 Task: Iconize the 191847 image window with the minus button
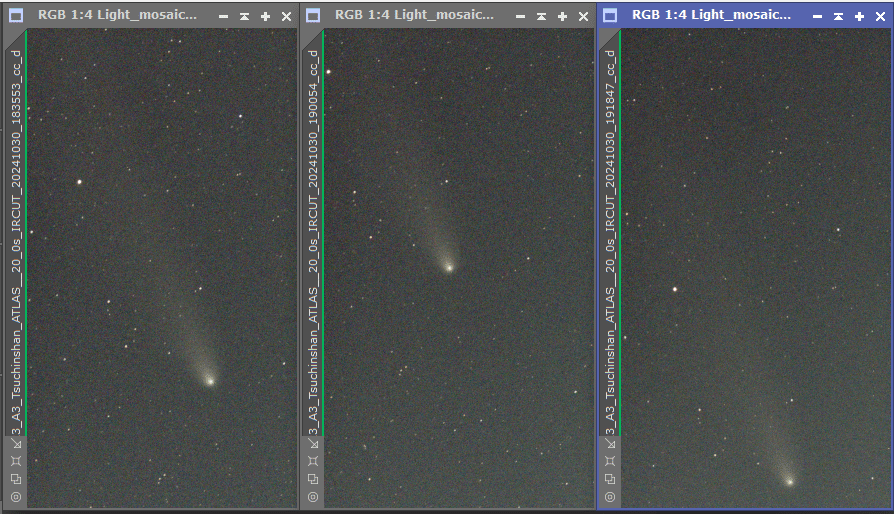click(x=818, y=17)
